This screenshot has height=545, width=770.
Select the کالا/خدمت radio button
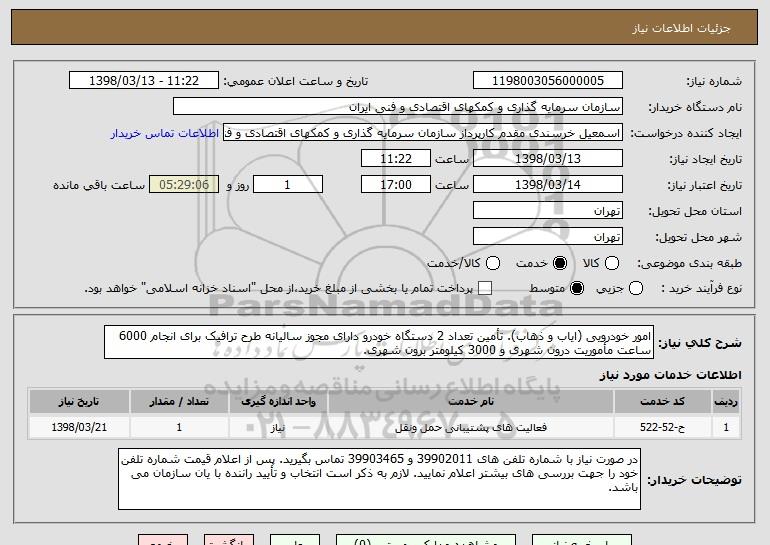click(x=493, y=264)
